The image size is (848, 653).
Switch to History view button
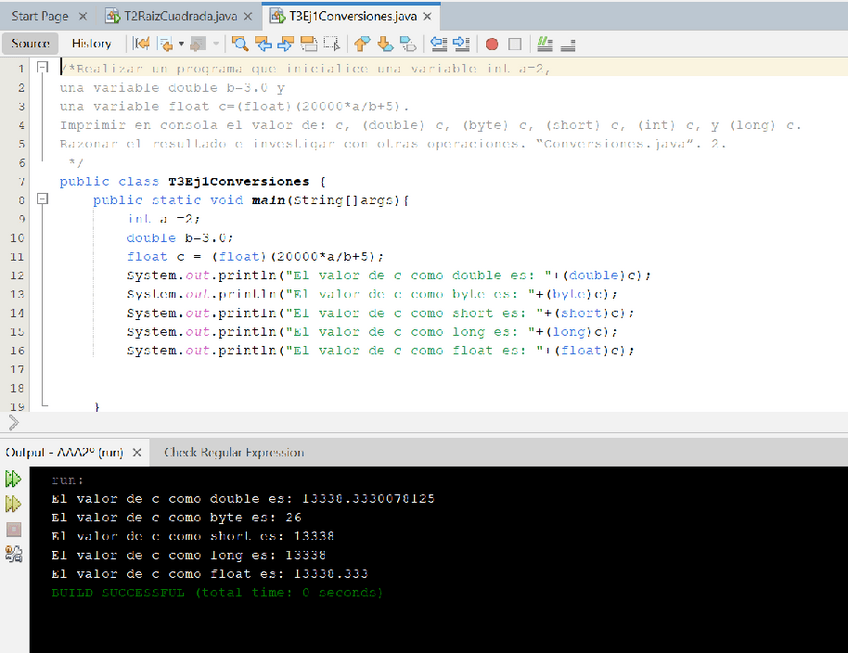click(x=91, y=44)
